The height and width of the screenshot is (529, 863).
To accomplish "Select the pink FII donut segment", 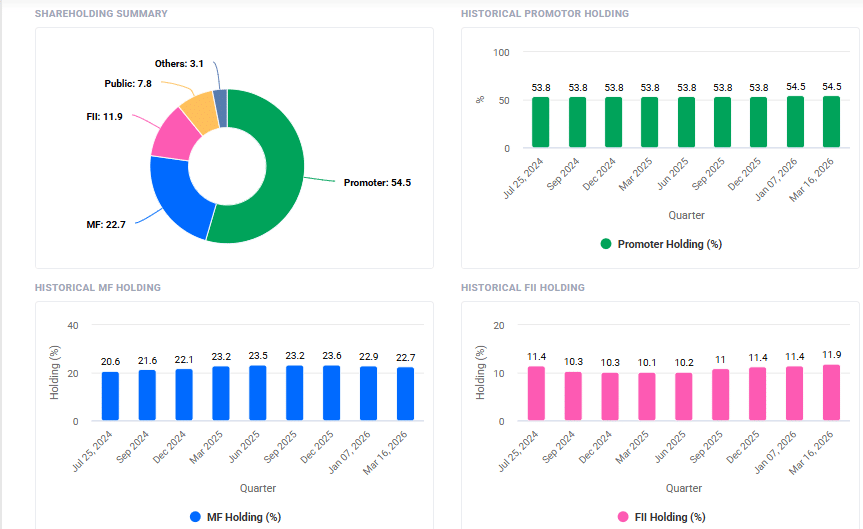I will (170, 135).
